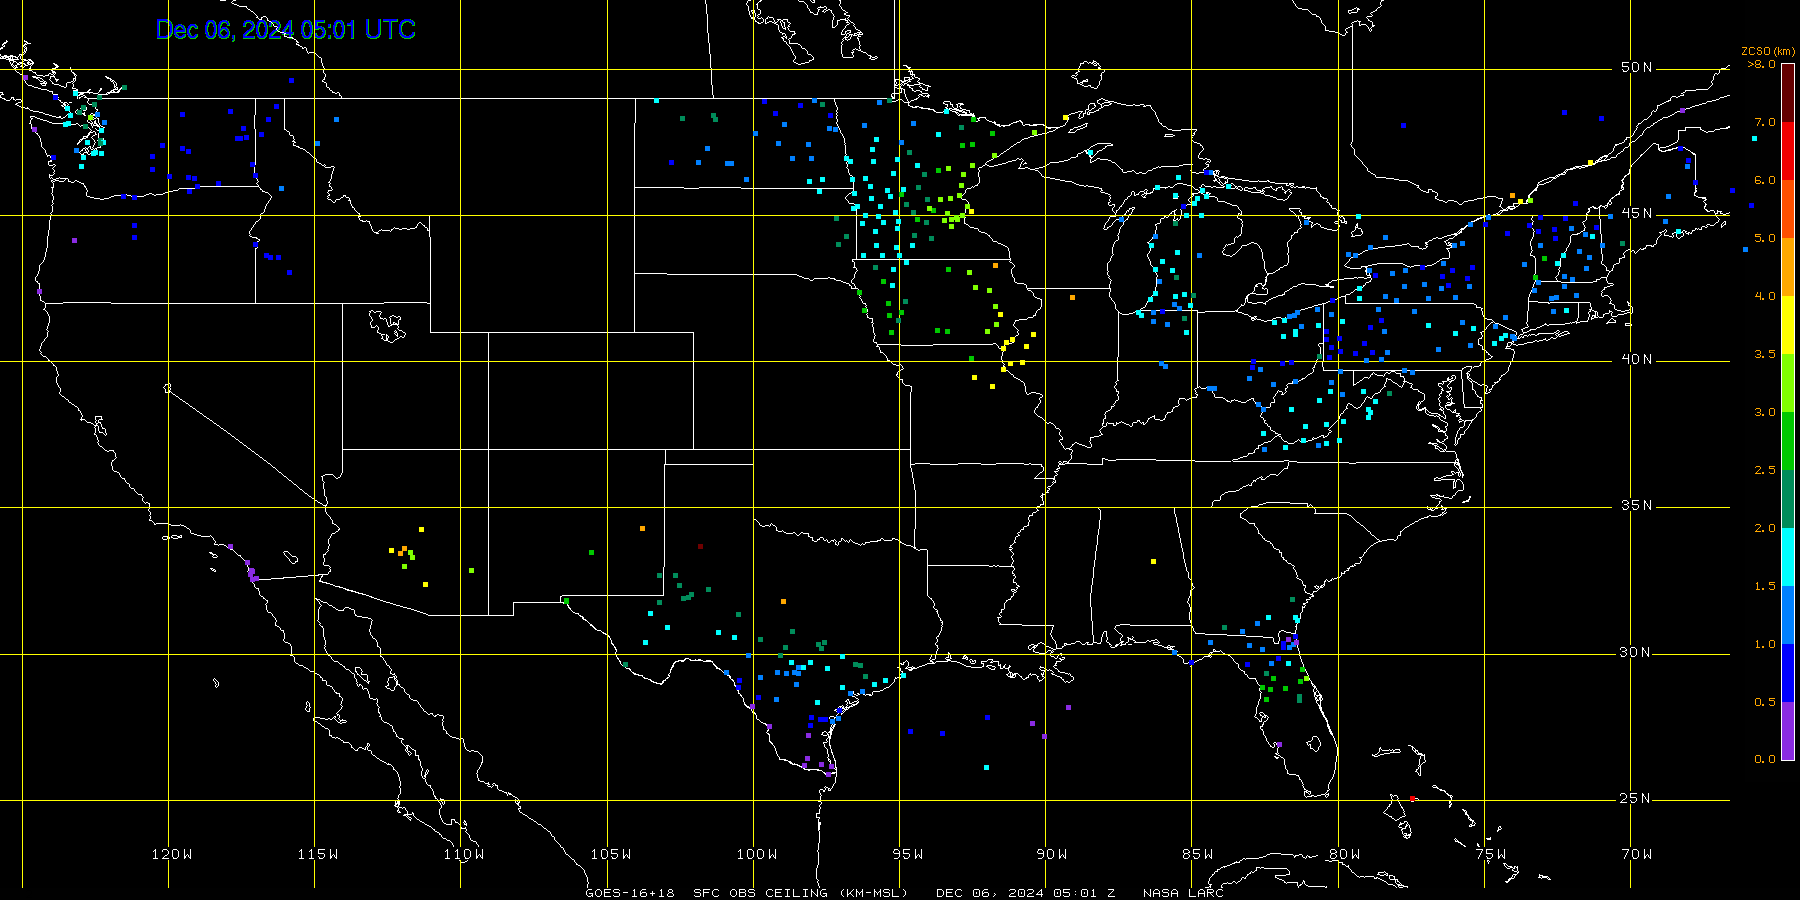This screenshot has width=1800, height=900.
Task: Click the DEC 06, 2024 05:01 Z footer text
Action: click(1026, 893)
